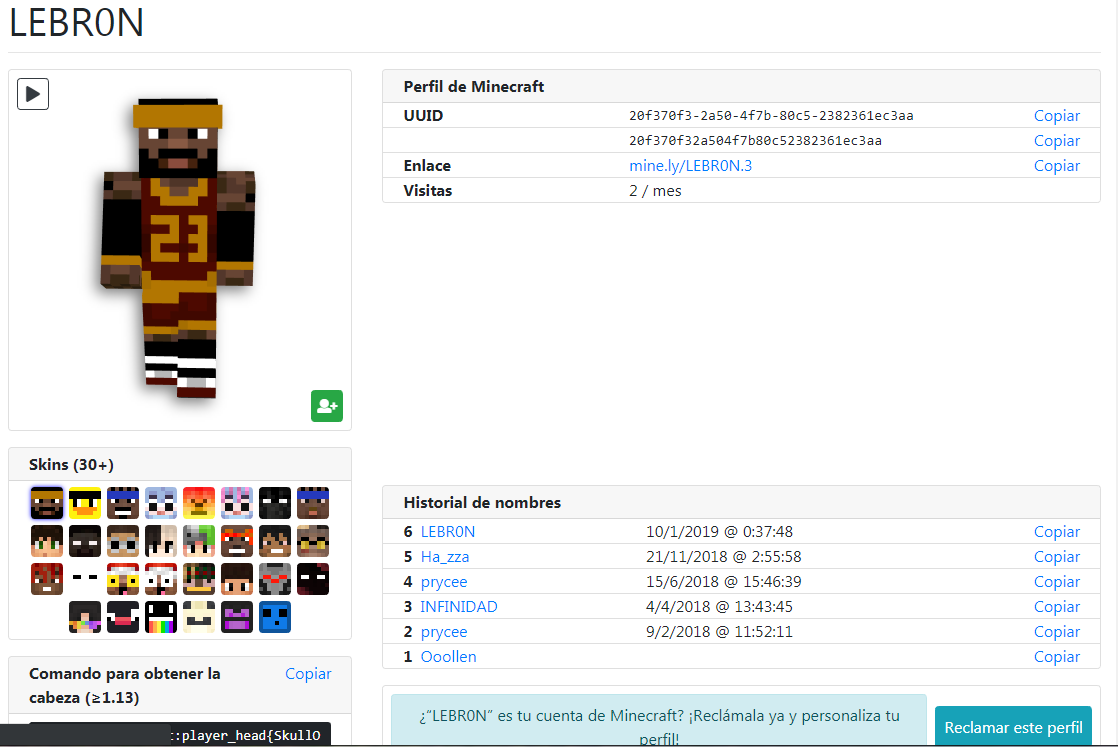
Task: Copy the name Ooollen in history
Action: click(1057, 656)
